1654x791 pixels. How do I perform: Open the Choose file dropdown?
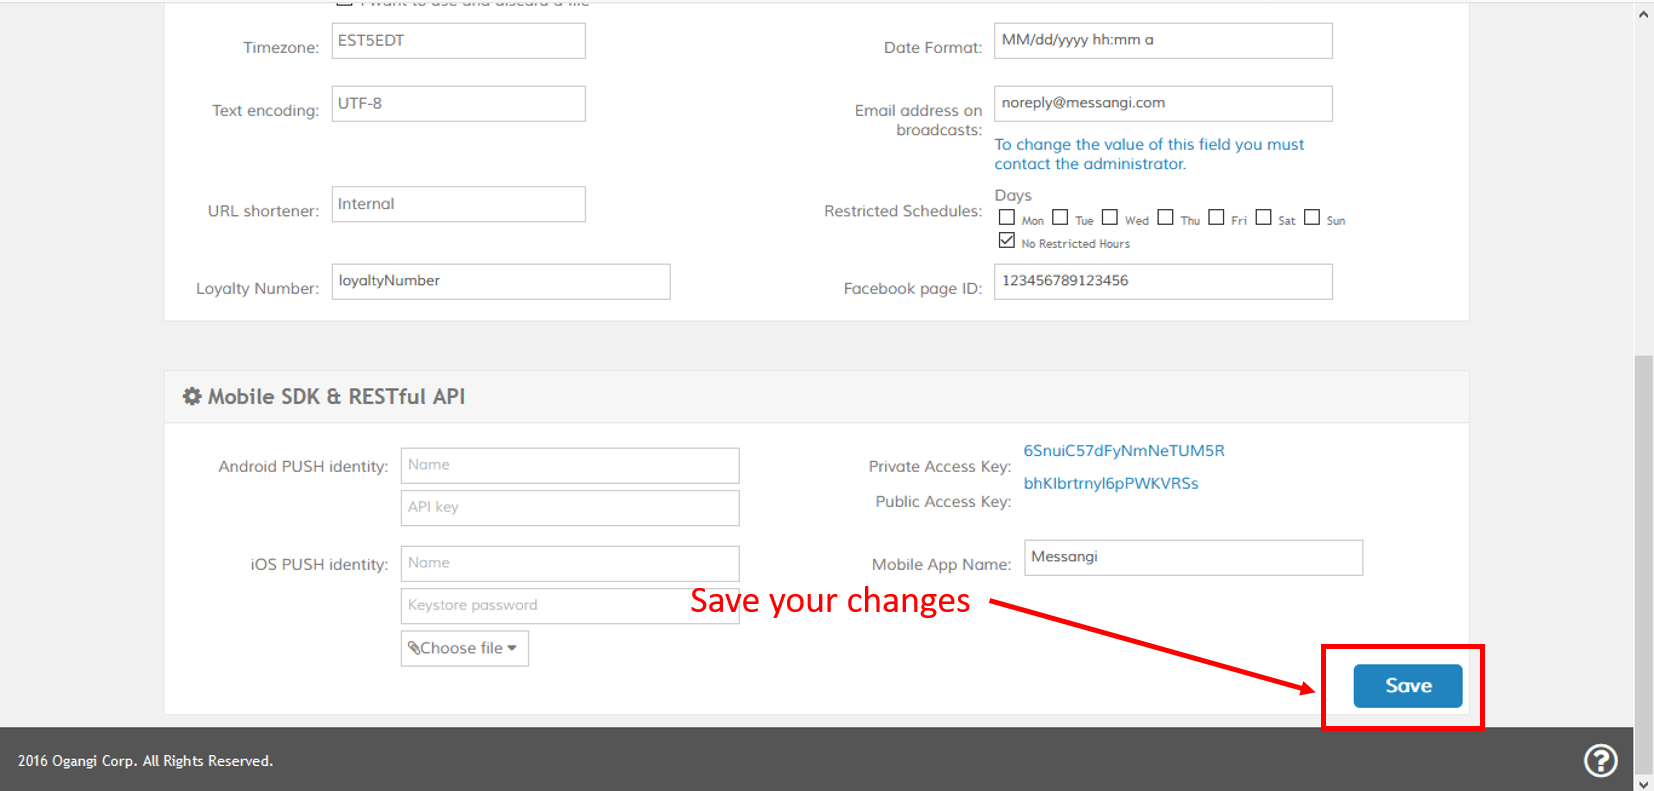(464, 648)
